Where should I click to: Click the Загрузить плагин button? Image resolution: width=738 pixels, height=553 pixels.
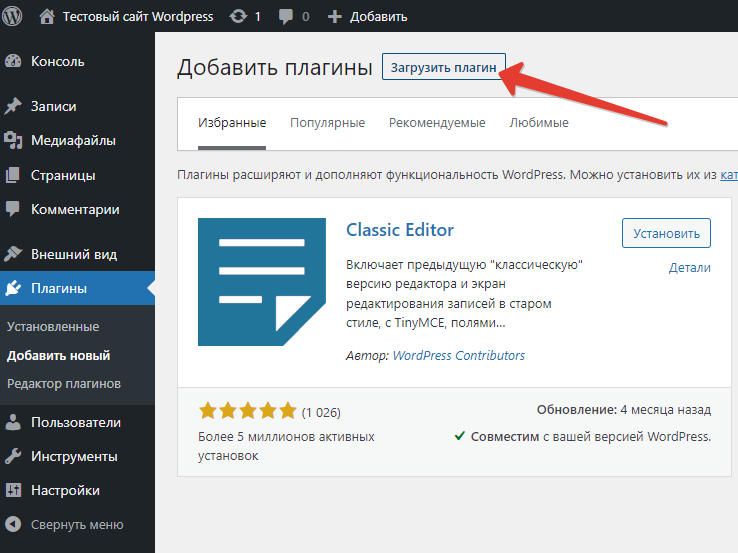pyautogui.click(x=443, y=67)
